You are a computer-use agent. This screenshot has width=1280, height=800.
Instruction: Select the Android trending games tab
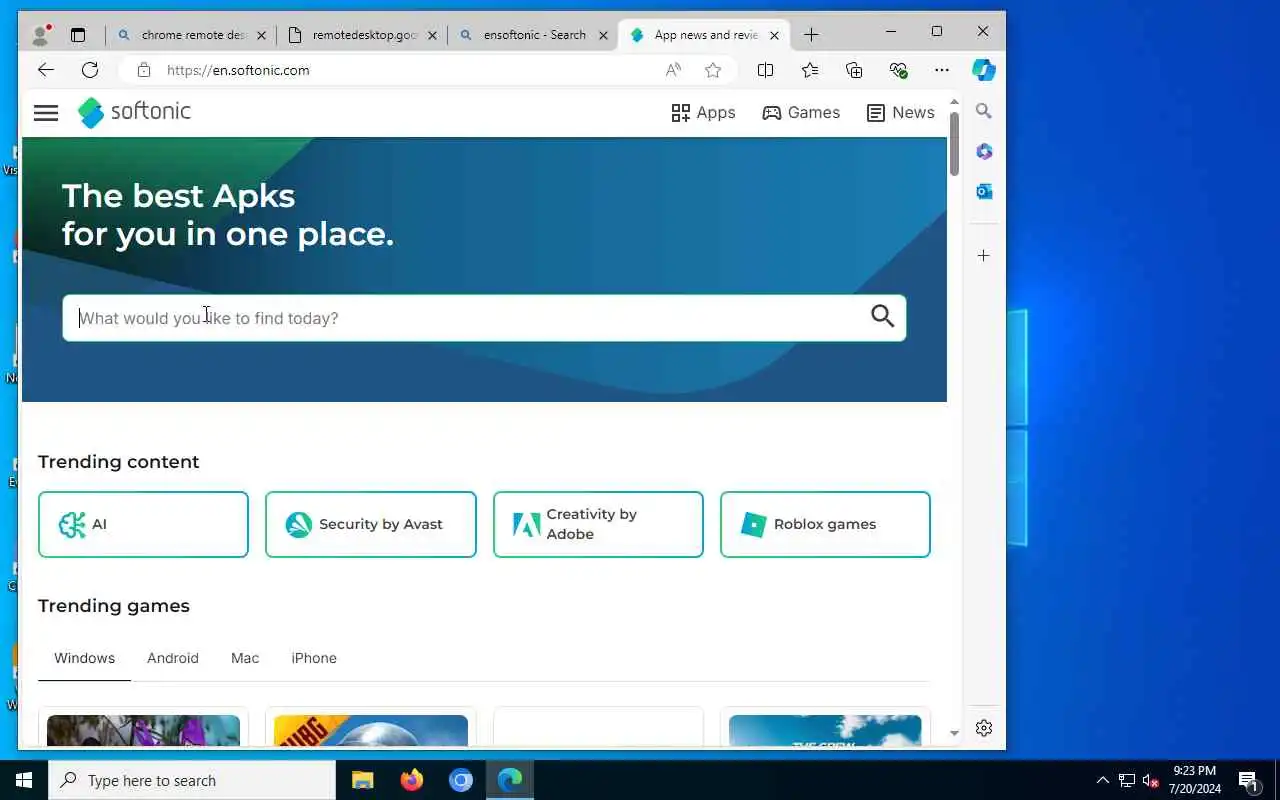(x=173, y=658)
